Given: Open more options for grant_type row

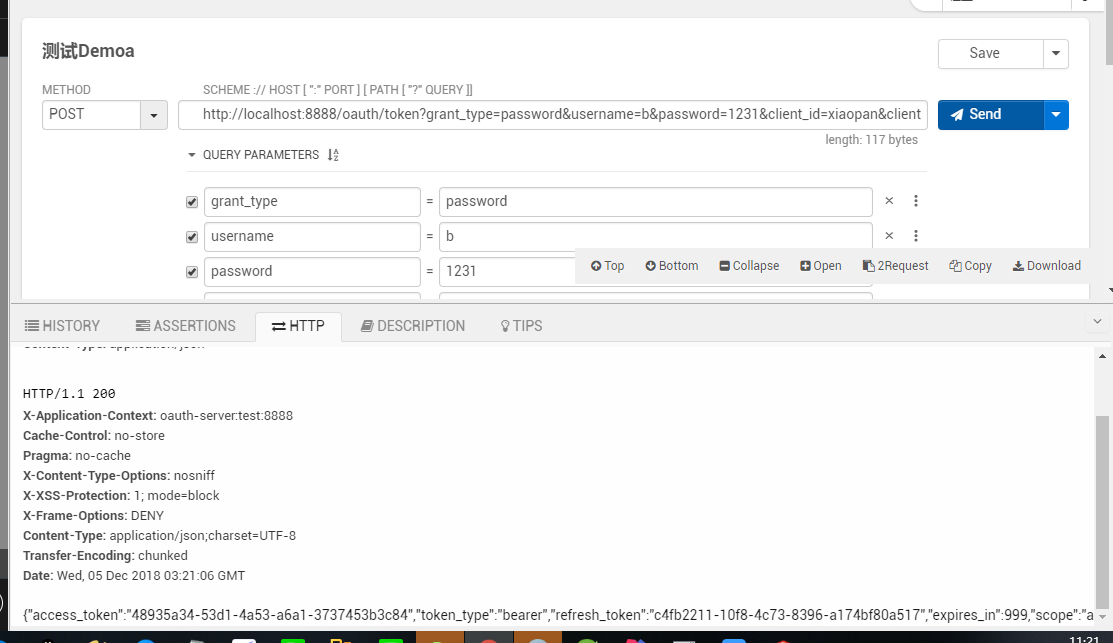Looking at the screenshot, I should [916, 201].
